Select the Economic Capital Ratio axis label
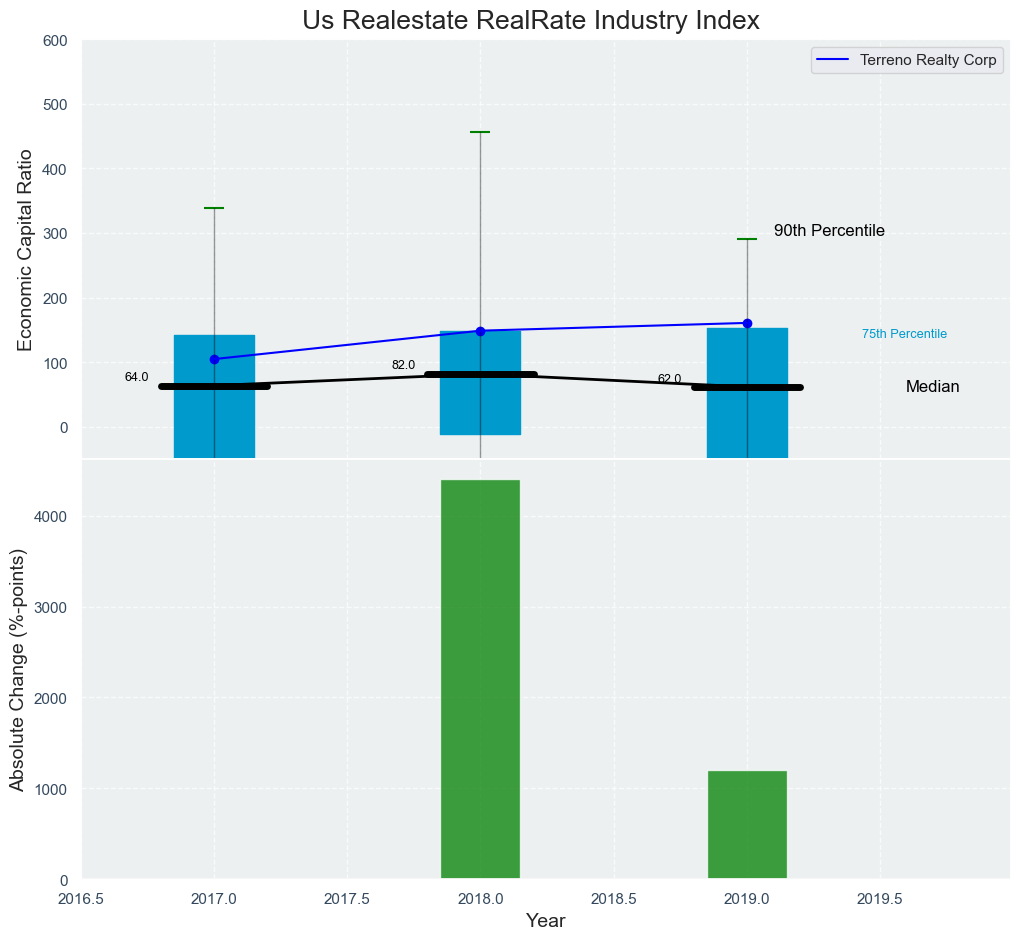 point(26,250)
